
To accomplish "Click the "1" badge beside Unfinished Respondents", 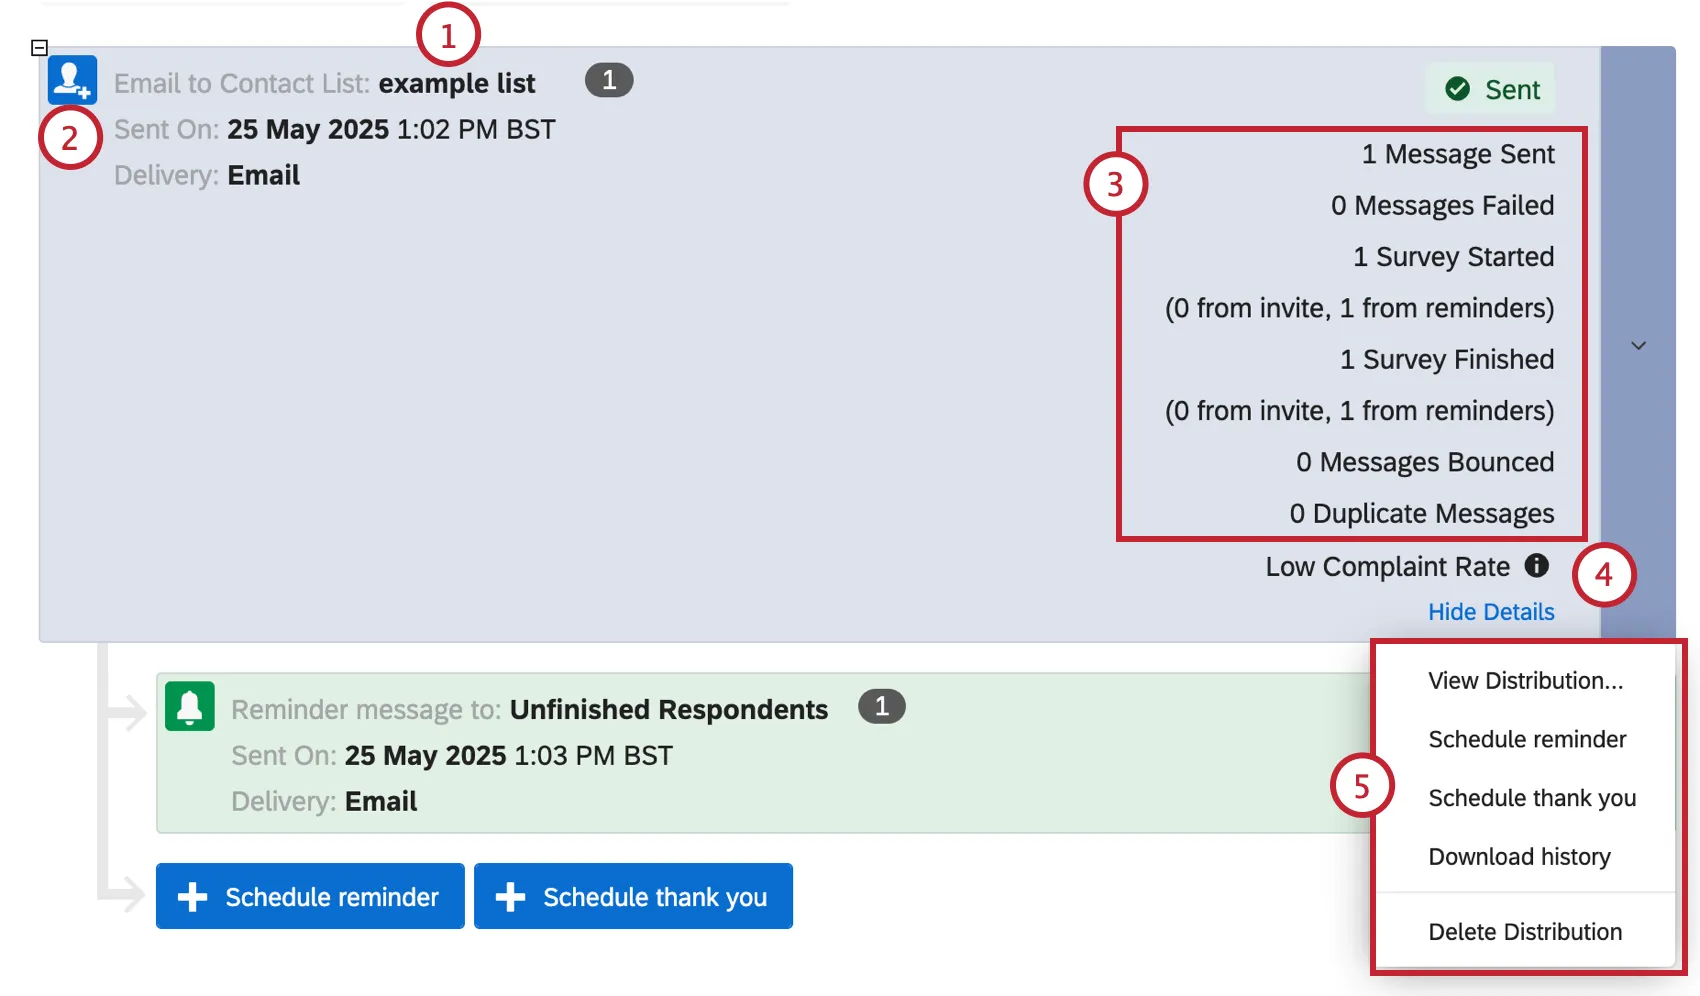I will [x=881, y=706].
